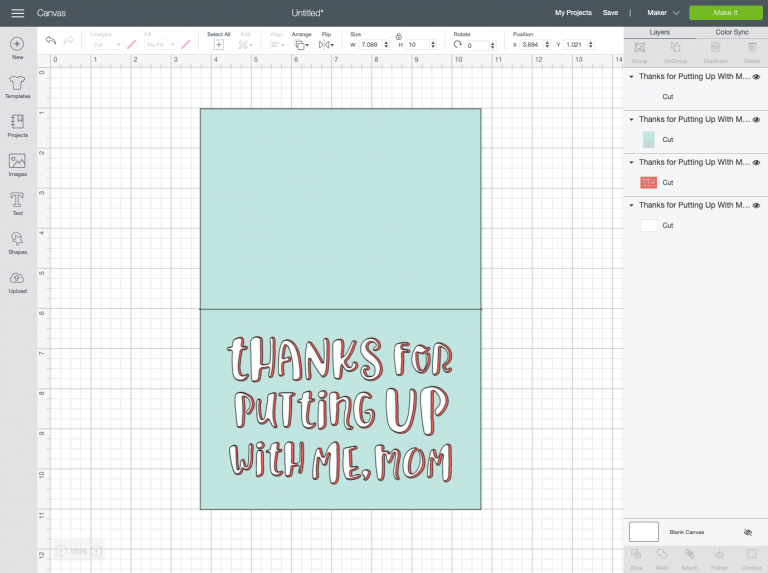The width and height of the screenshot is (768, 573).
Task: Group the selected layers
Action: [639, 52]
